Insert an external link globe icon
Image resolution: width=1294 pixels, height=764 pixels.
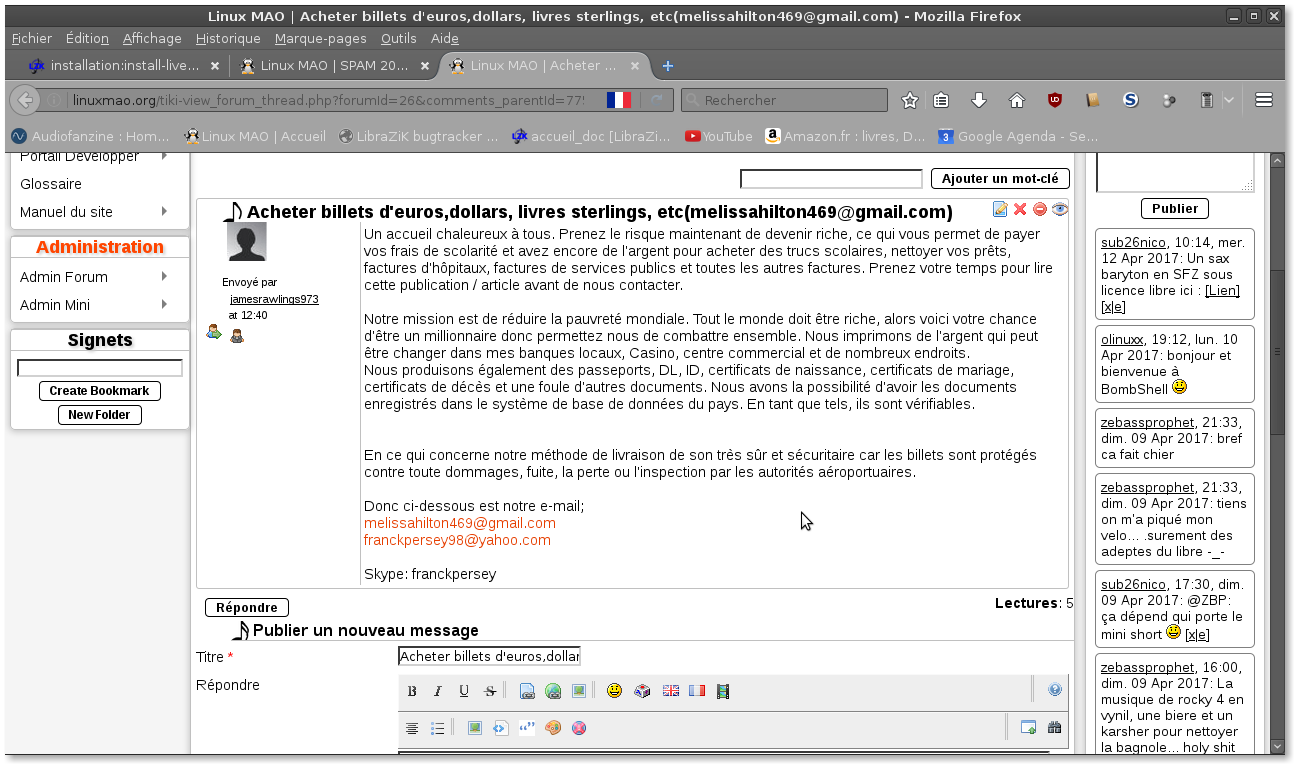coord(553,691)
